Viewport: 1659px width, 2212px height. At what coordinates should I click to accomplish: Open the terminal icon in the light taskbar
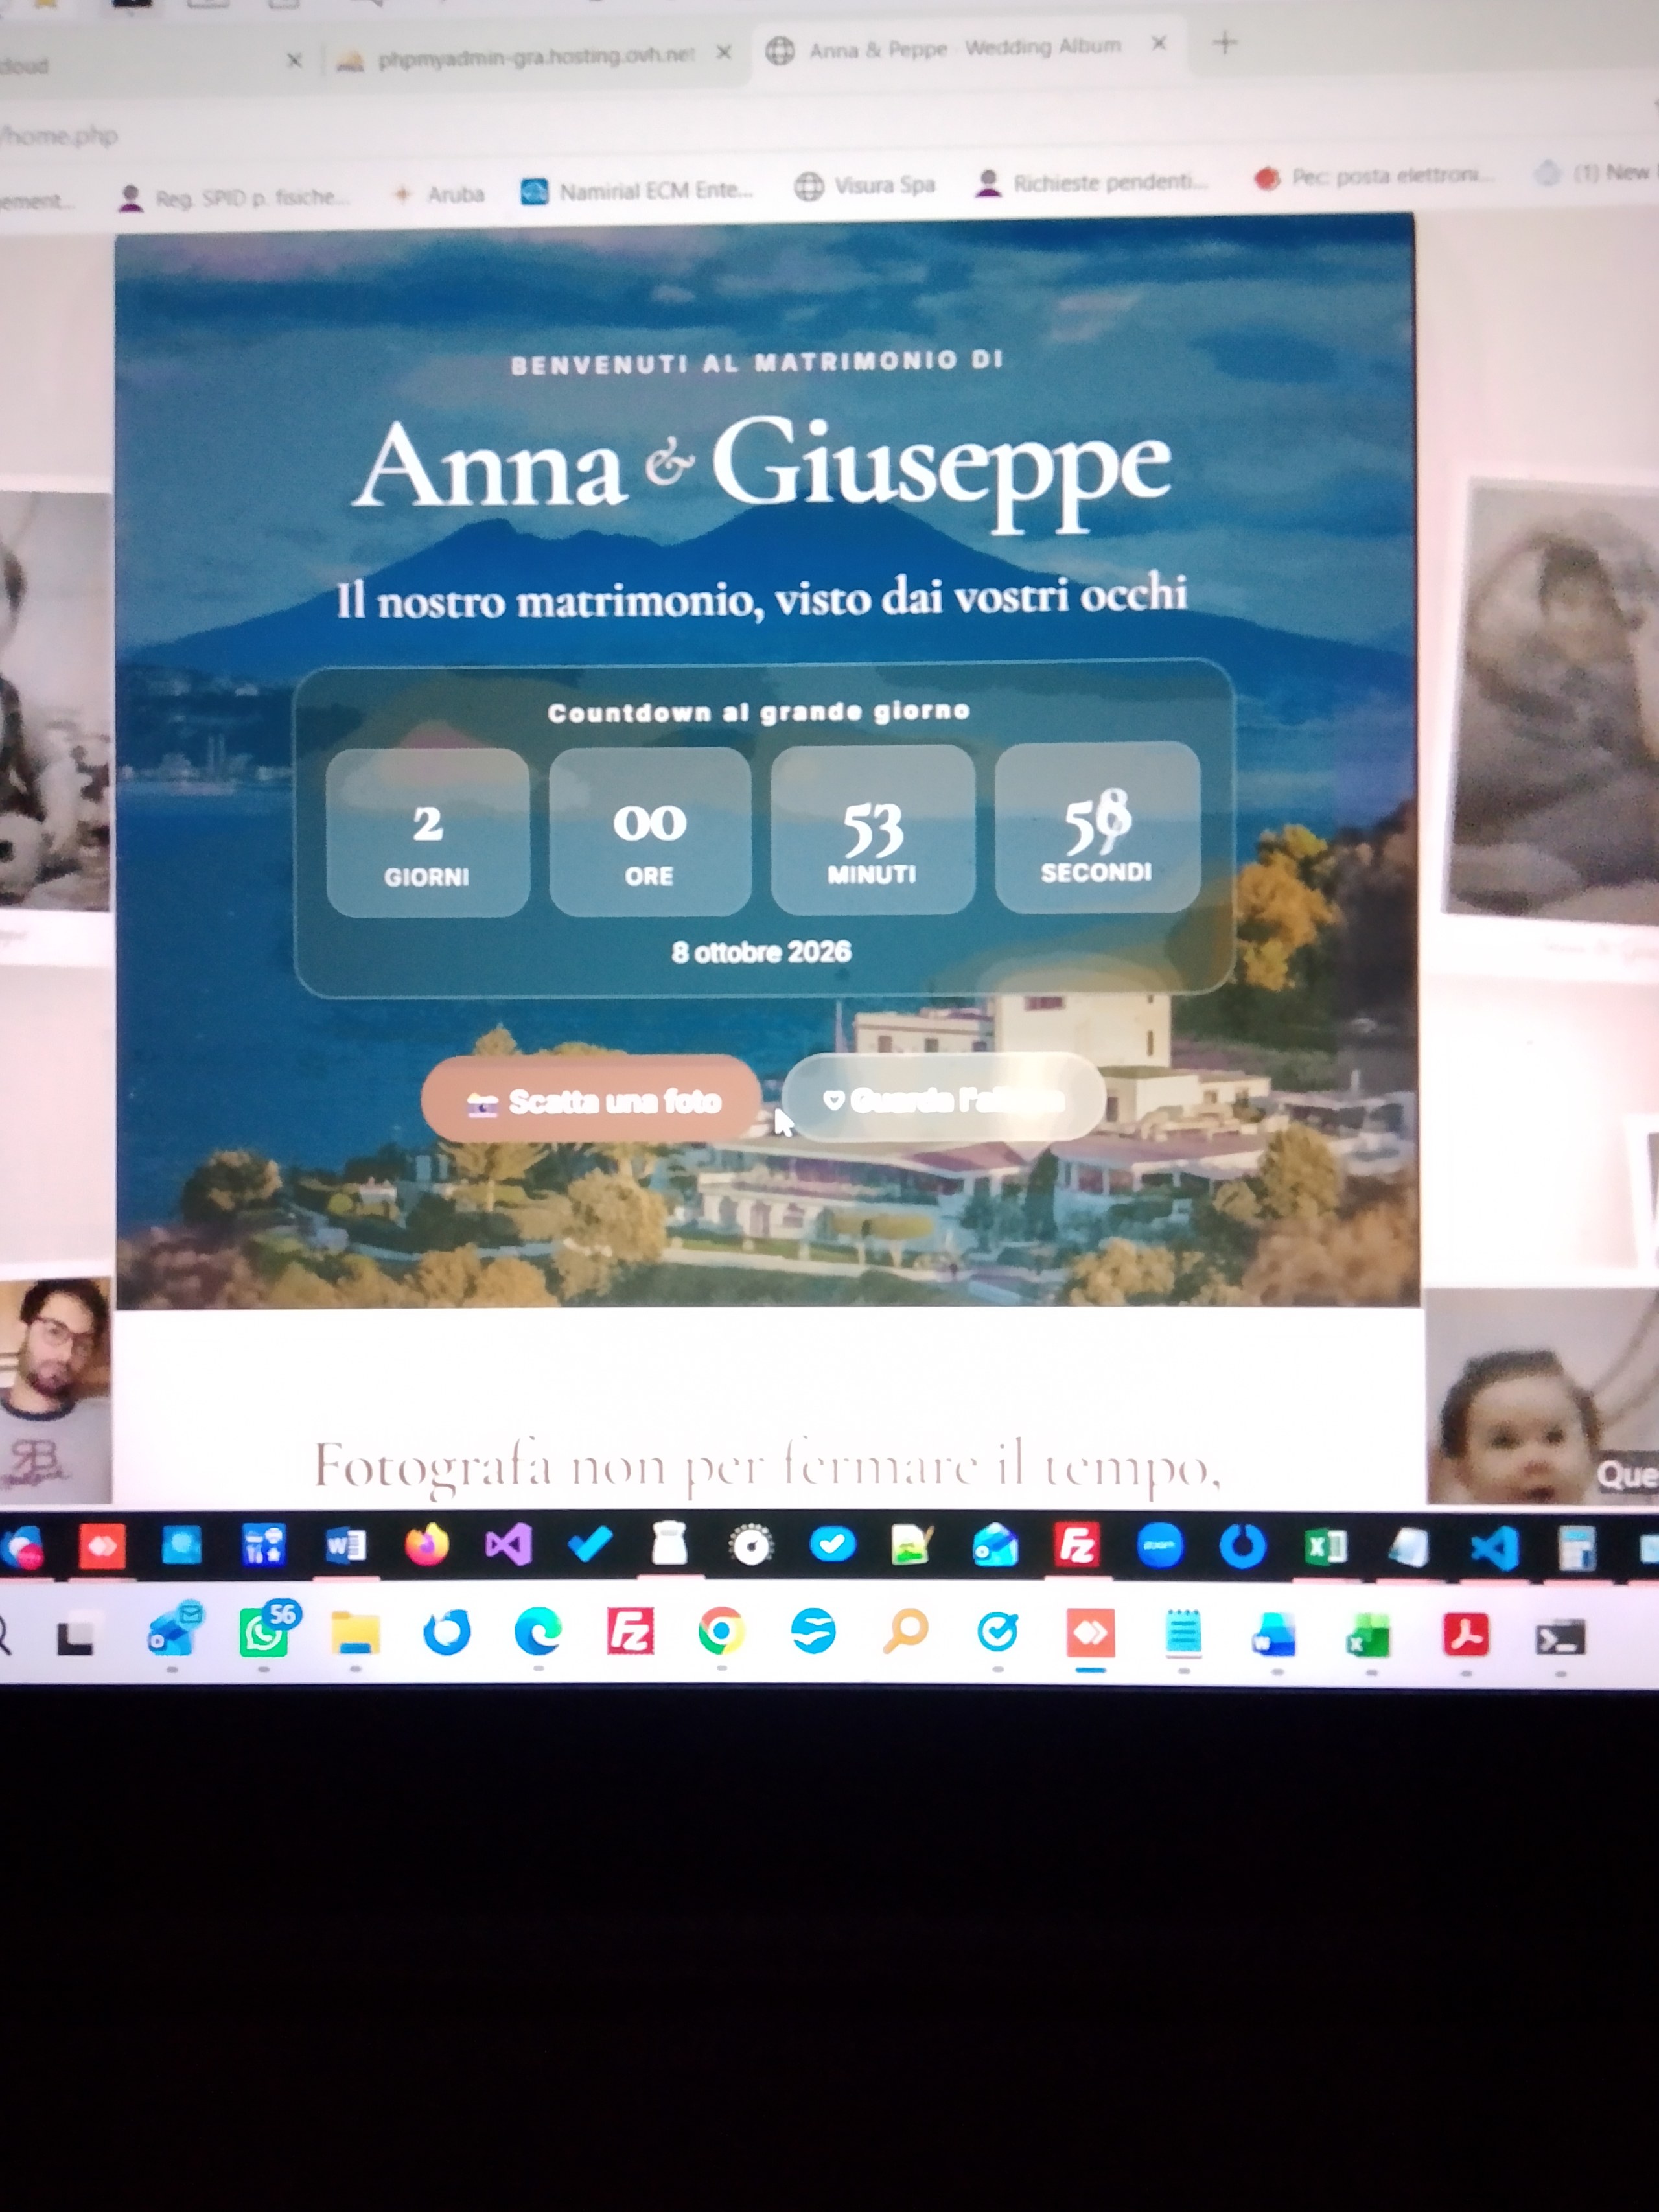click(1560, 1638)
